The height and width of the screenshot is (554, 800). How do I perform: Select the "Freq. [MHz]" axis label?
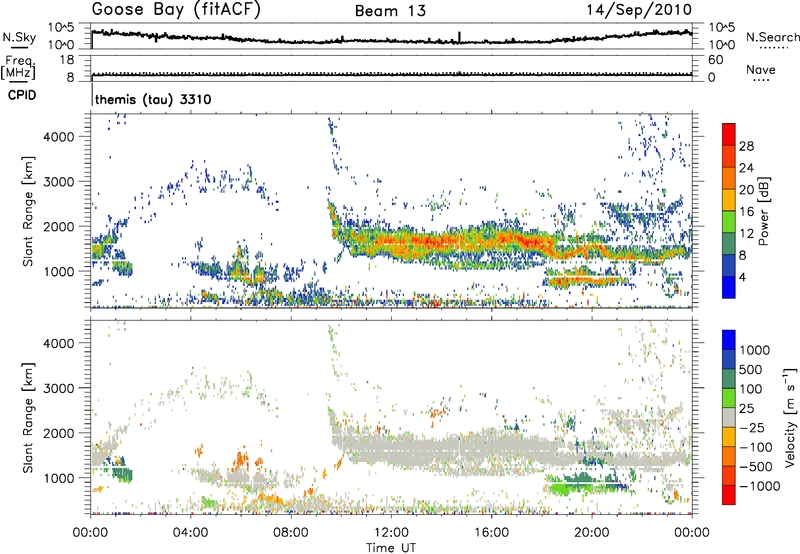point(18,68)
